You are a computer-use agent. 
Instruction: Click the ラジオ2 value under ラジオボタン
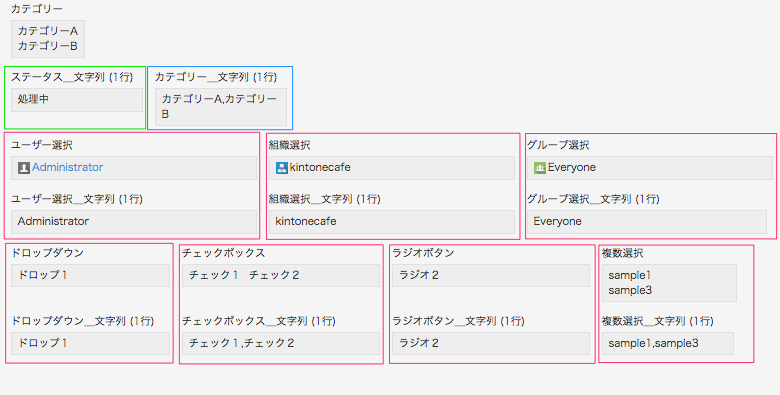pyautogui.click(x=419, y=275)
